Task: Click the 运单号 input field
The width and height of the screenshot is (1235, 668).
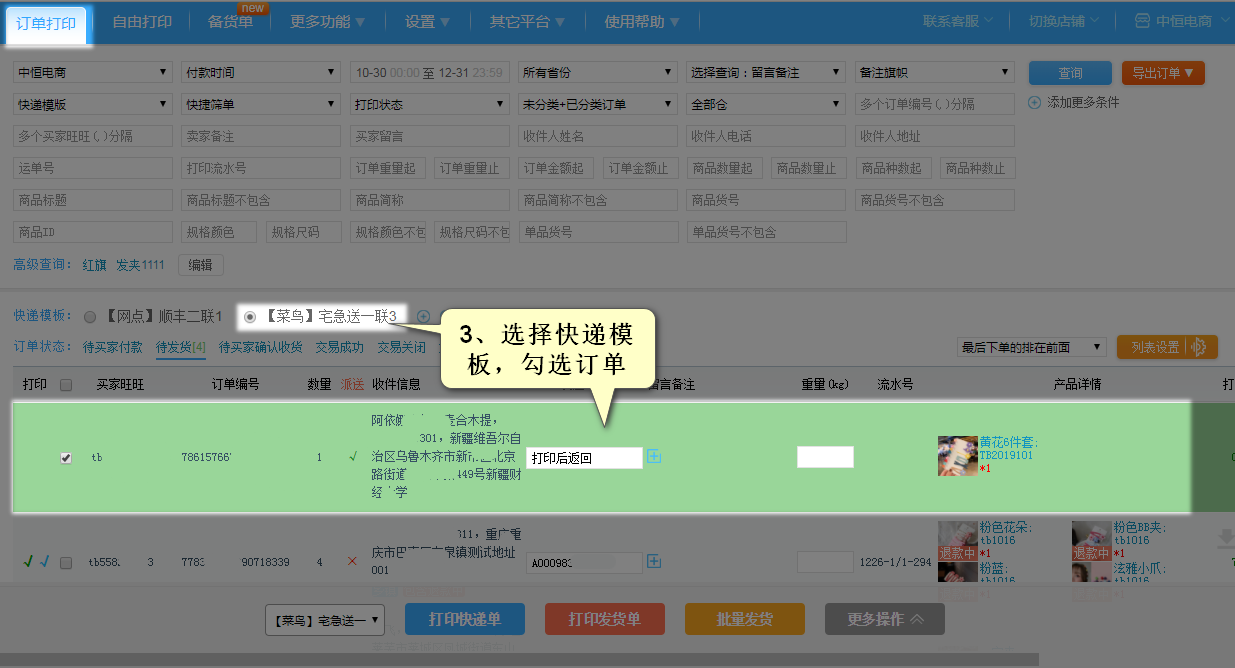Action: 93,169
